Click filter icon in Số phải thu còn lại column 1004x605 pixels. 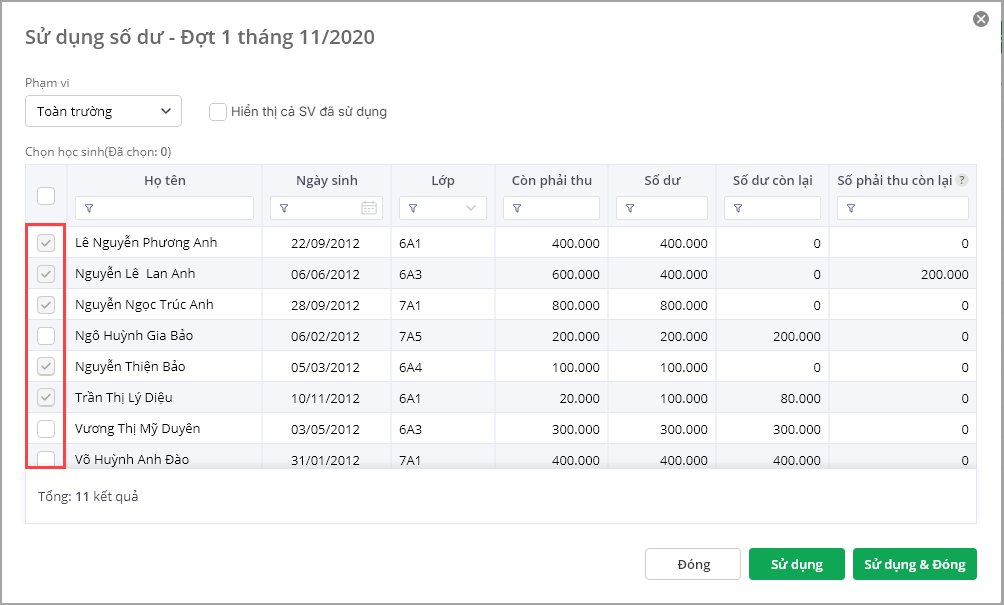pyautogui.click(x=851, y=208)
